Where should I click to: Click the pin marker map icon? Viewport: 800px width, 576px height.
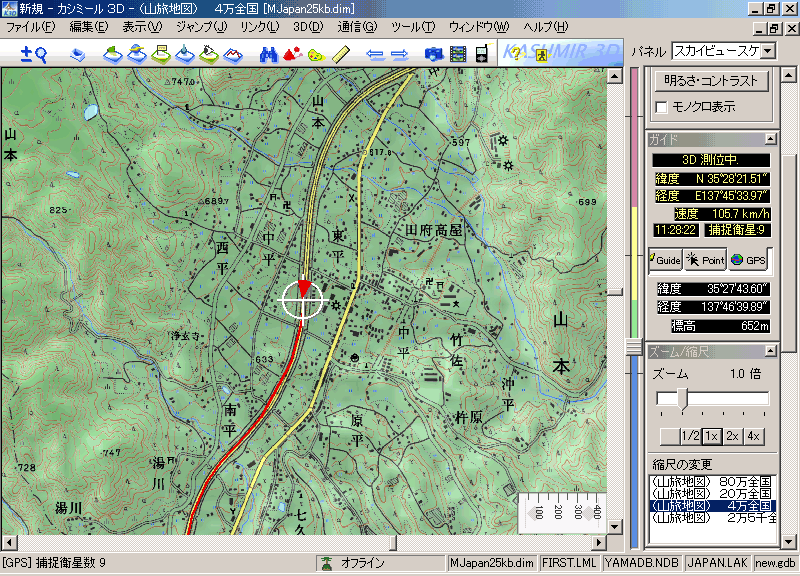tap(184, 54)
